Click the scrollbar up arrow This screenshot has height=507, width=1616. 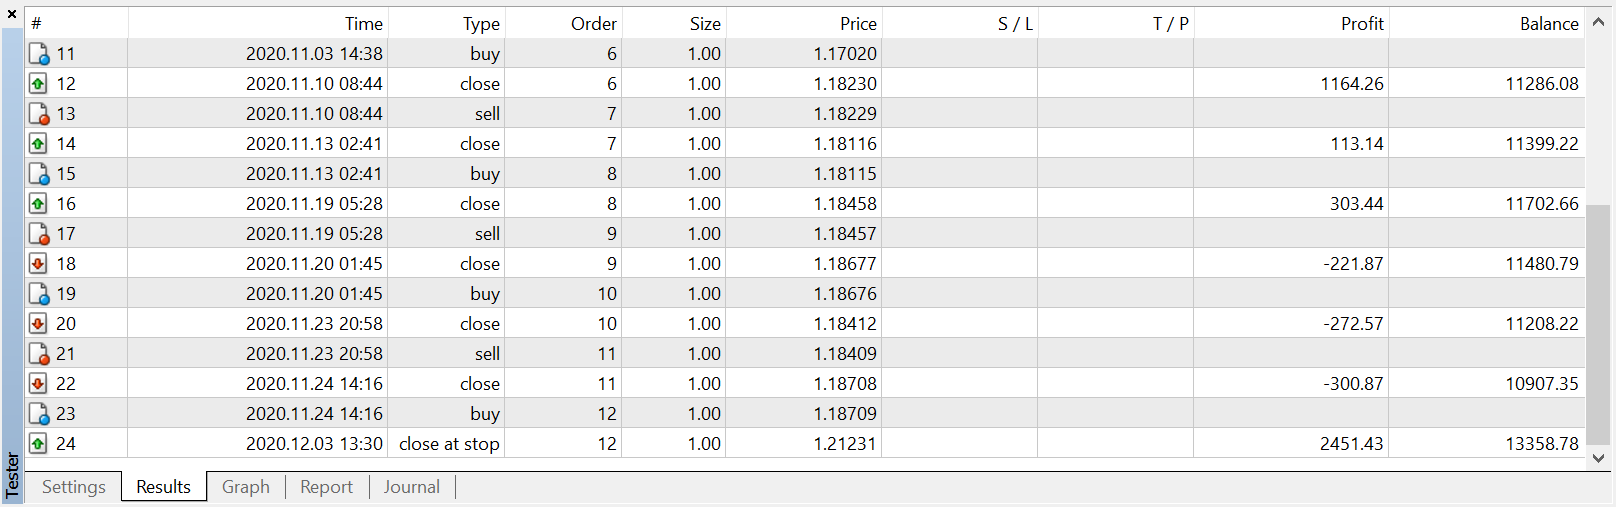[x=1598, y=22]
